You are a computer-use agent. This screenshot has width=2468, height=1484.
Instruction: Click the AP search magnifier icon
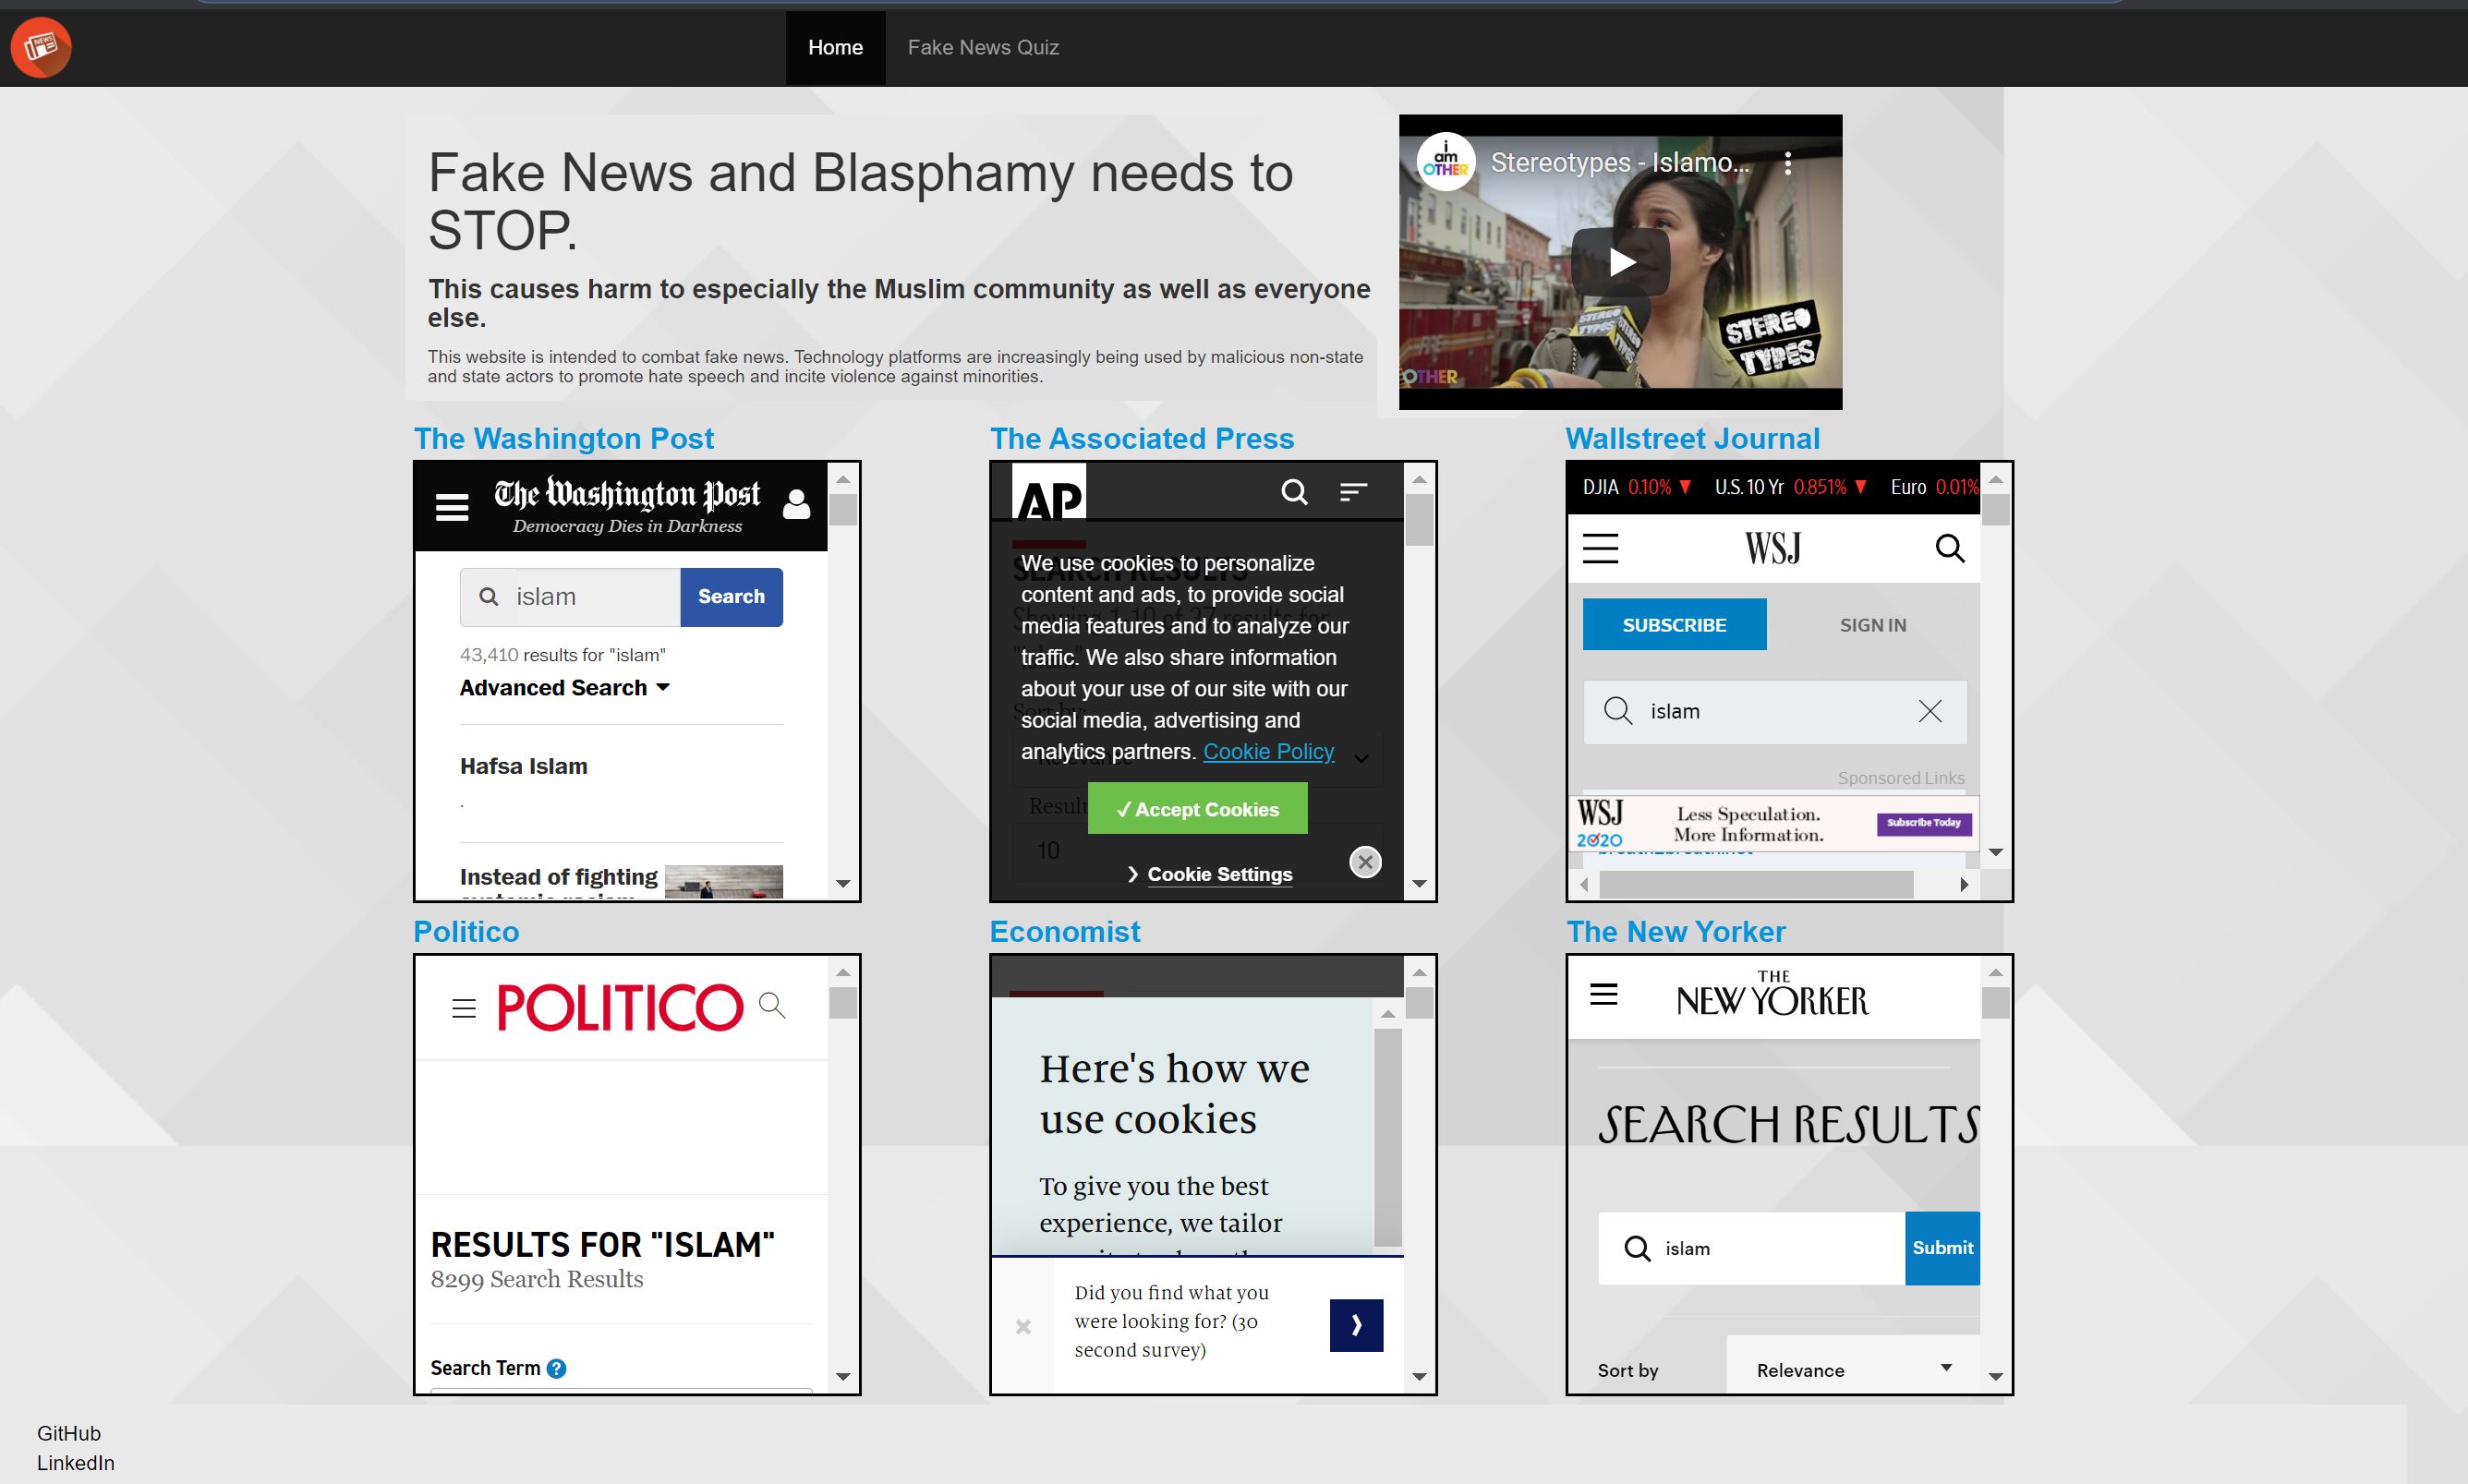pos(1294,492)
